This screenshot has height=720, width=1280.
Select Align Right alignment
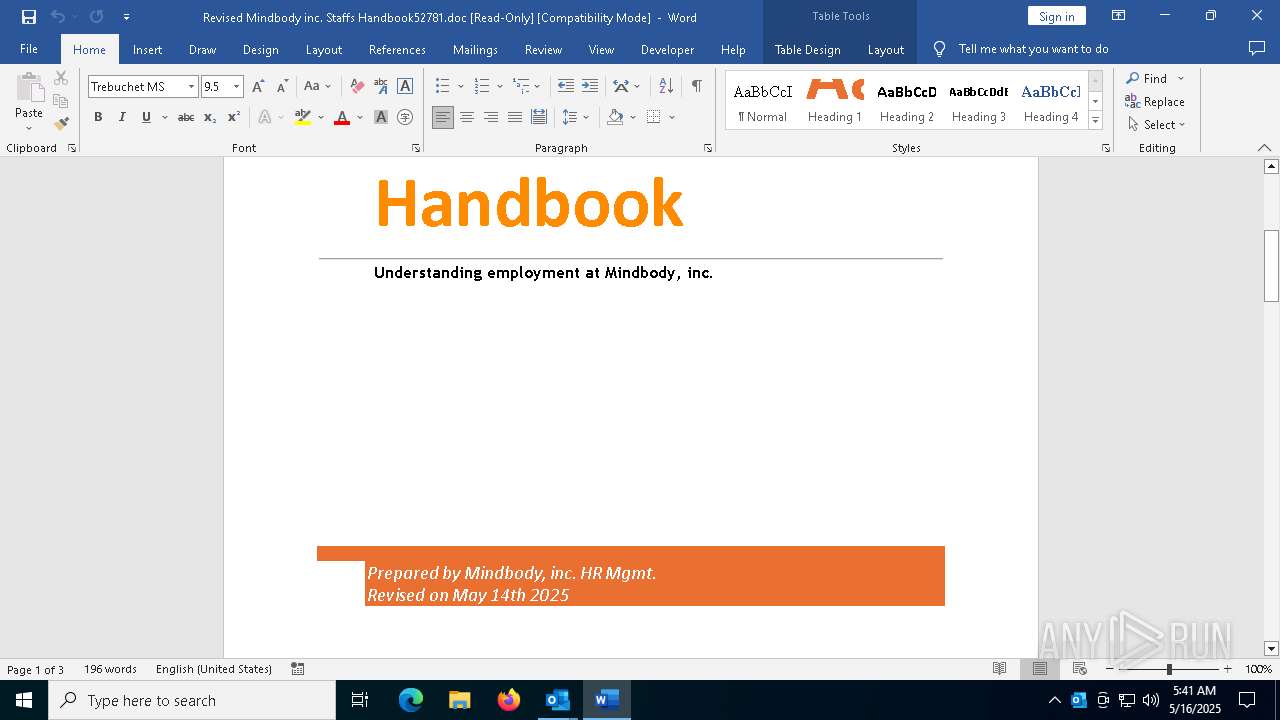pos(491,117)
